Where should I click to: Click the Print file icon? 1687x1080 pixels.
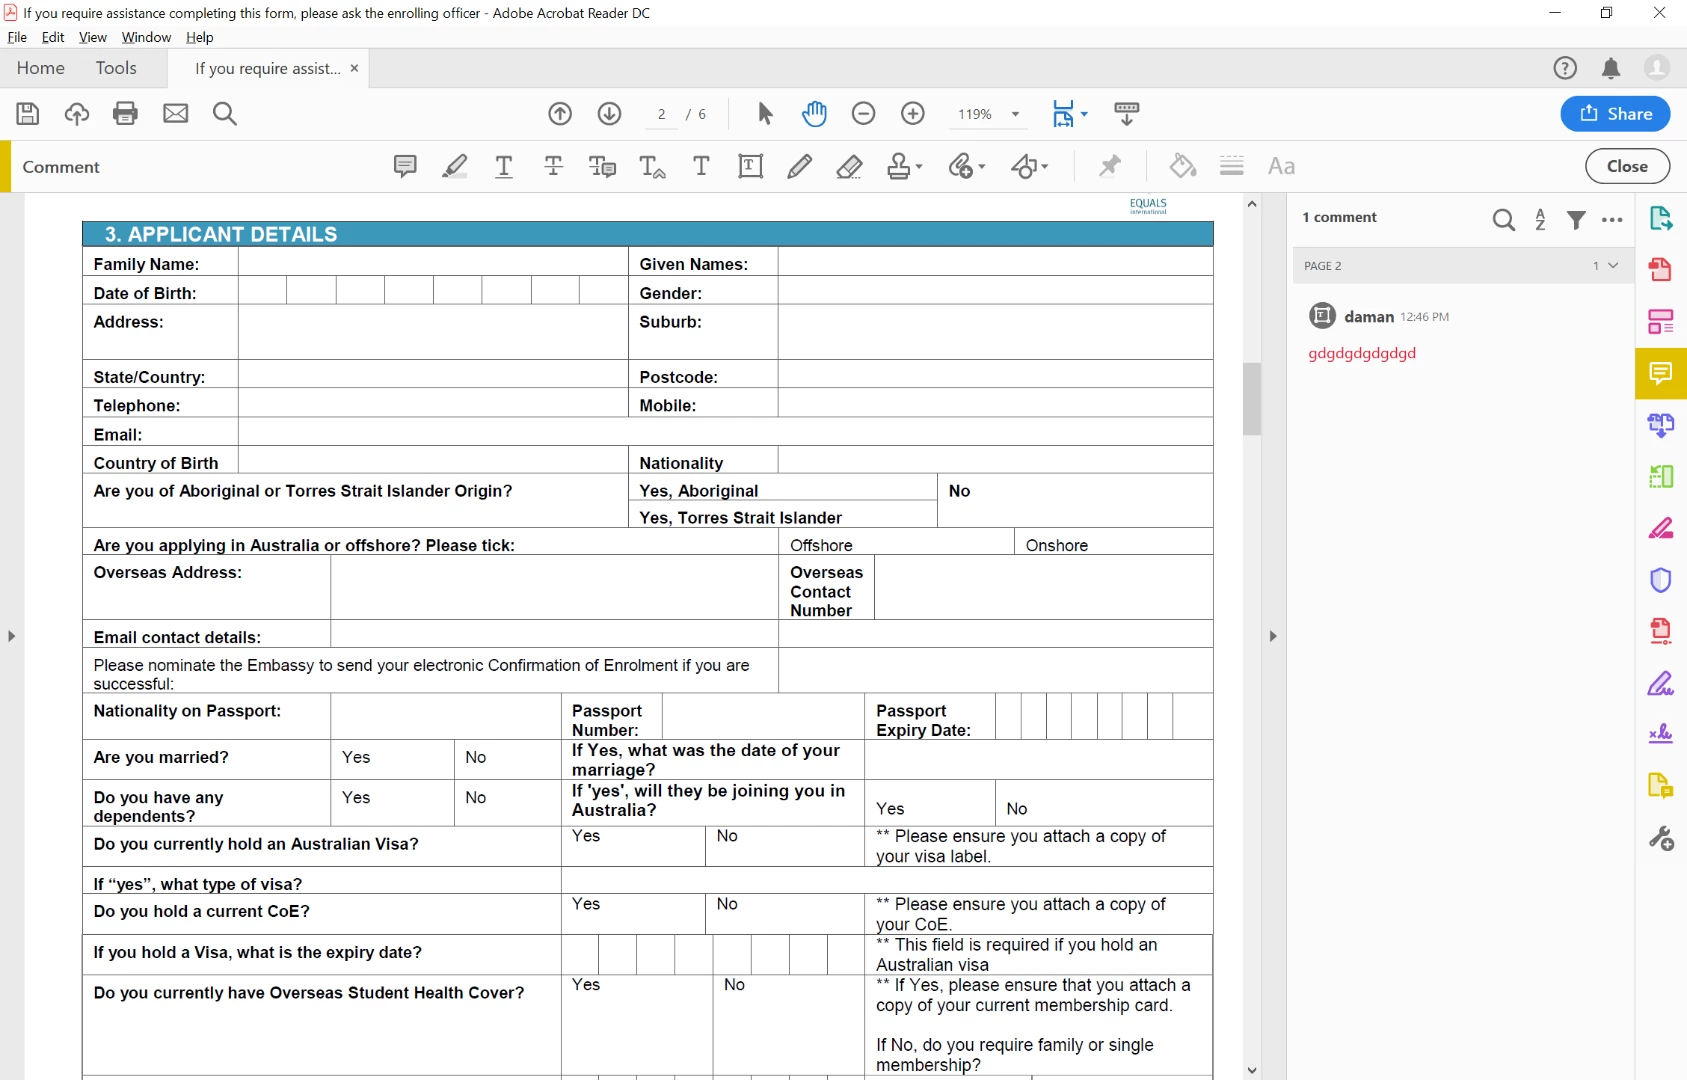pos(126,114)
